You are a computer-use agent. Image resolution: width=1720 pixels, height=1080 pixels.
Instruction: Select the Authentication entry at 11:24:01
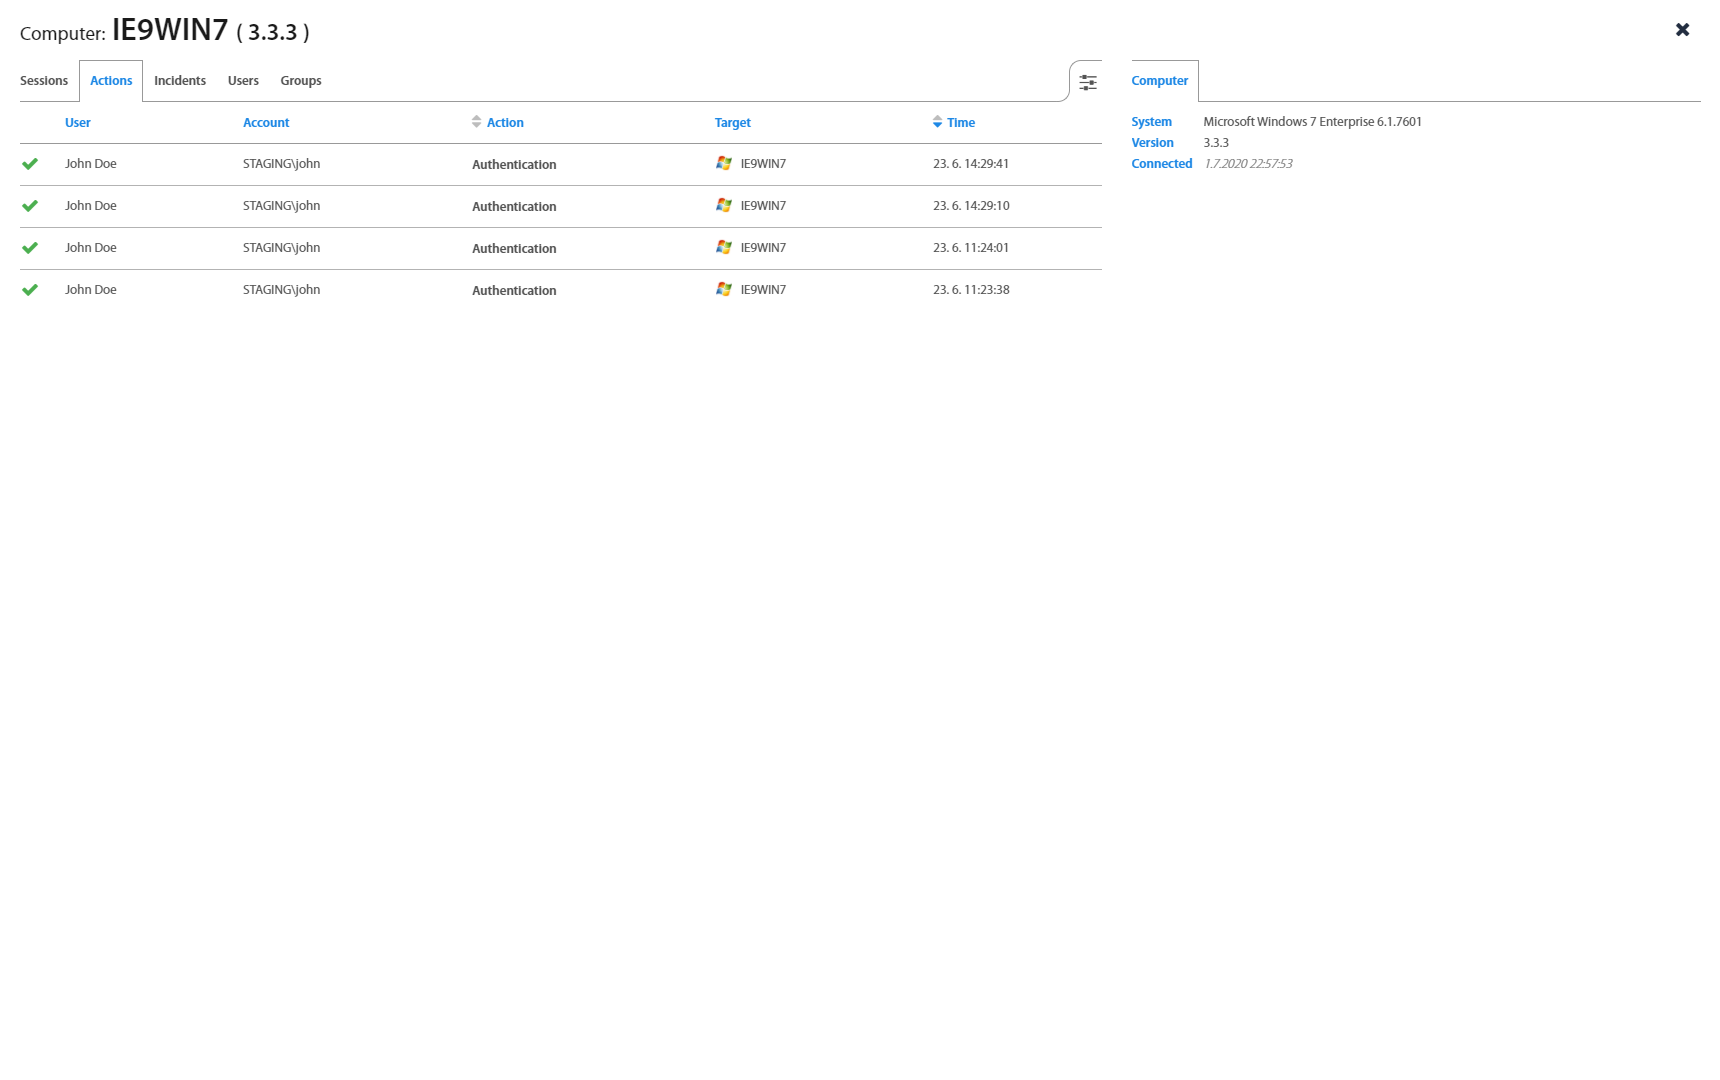click(514, 248)
